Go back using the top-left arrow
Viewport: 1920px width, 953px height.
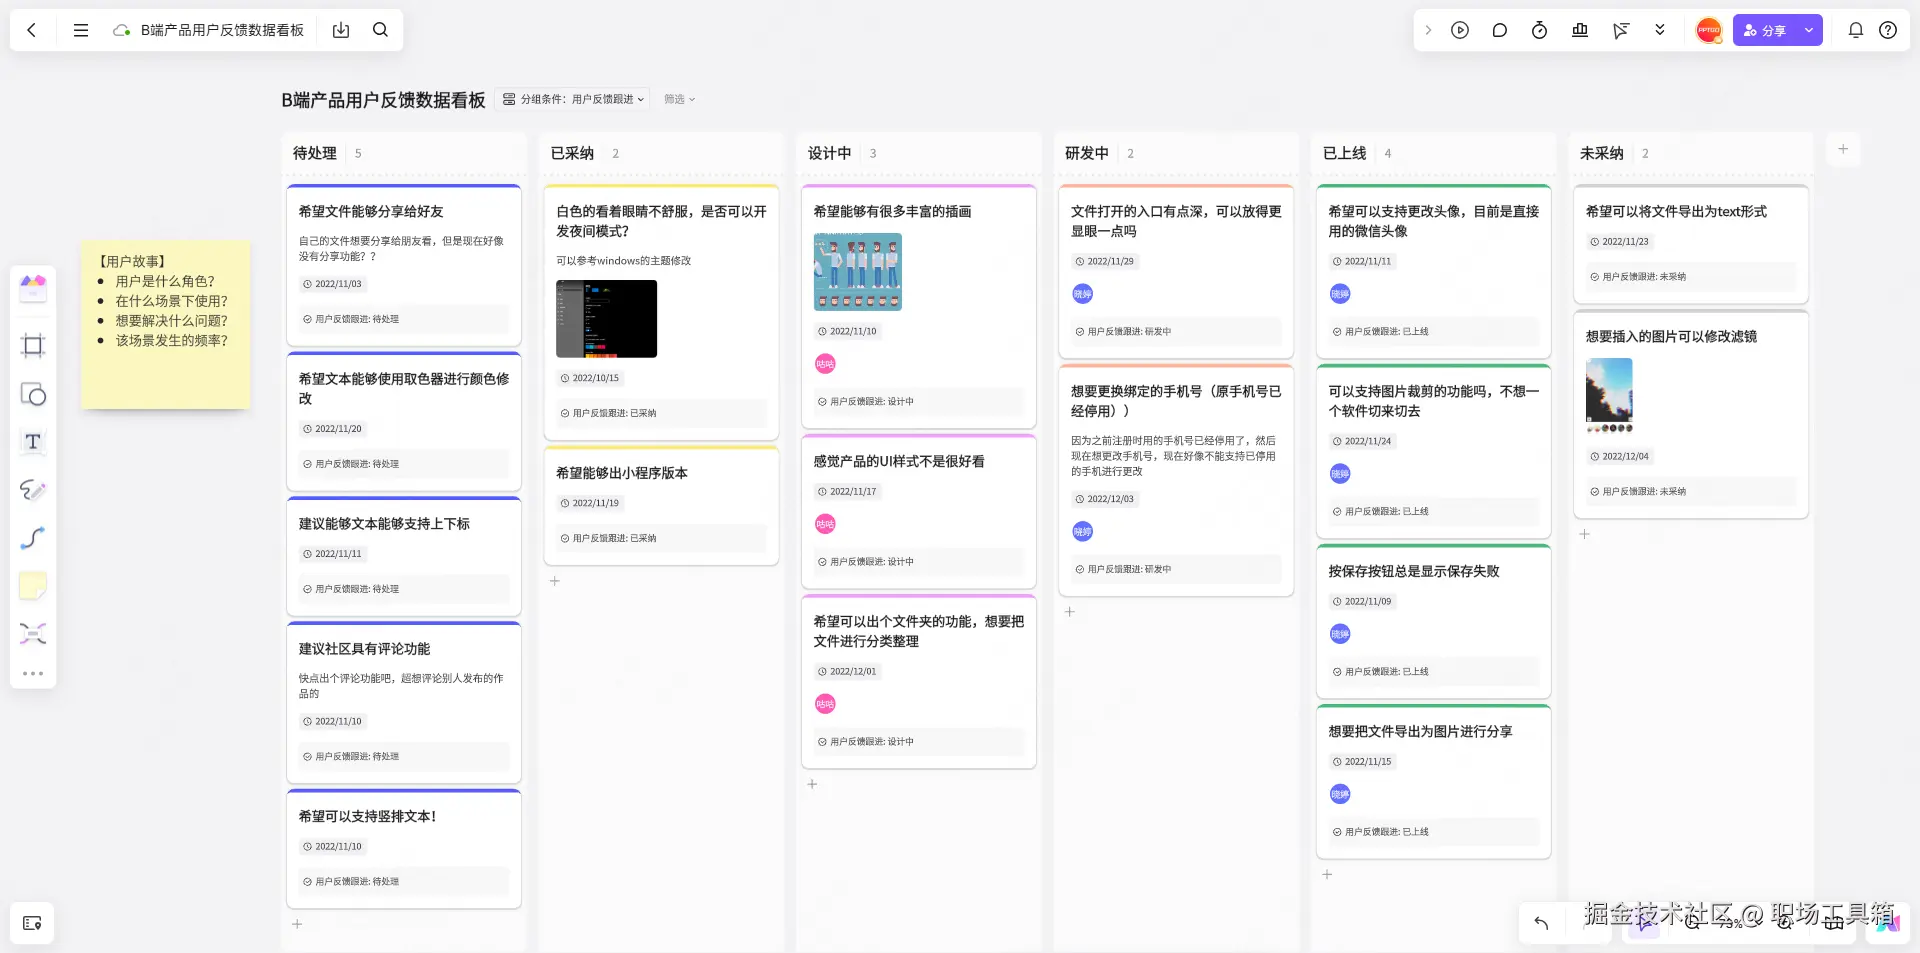click(32, 30)
